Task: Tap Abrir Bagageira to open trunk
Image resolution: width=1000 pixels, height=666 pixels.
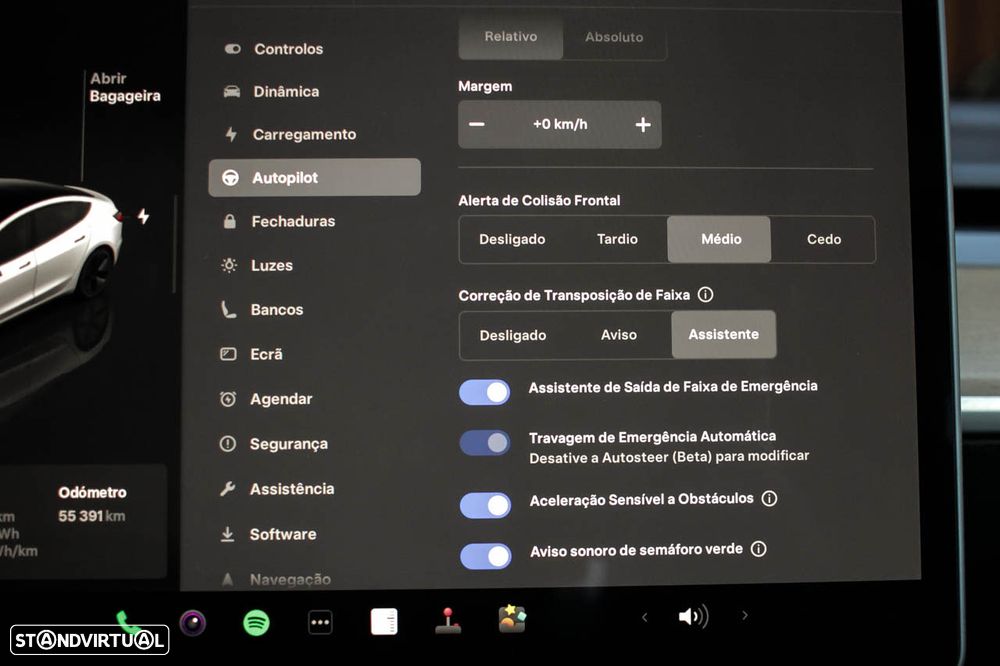Action: (x=125, y=87)
